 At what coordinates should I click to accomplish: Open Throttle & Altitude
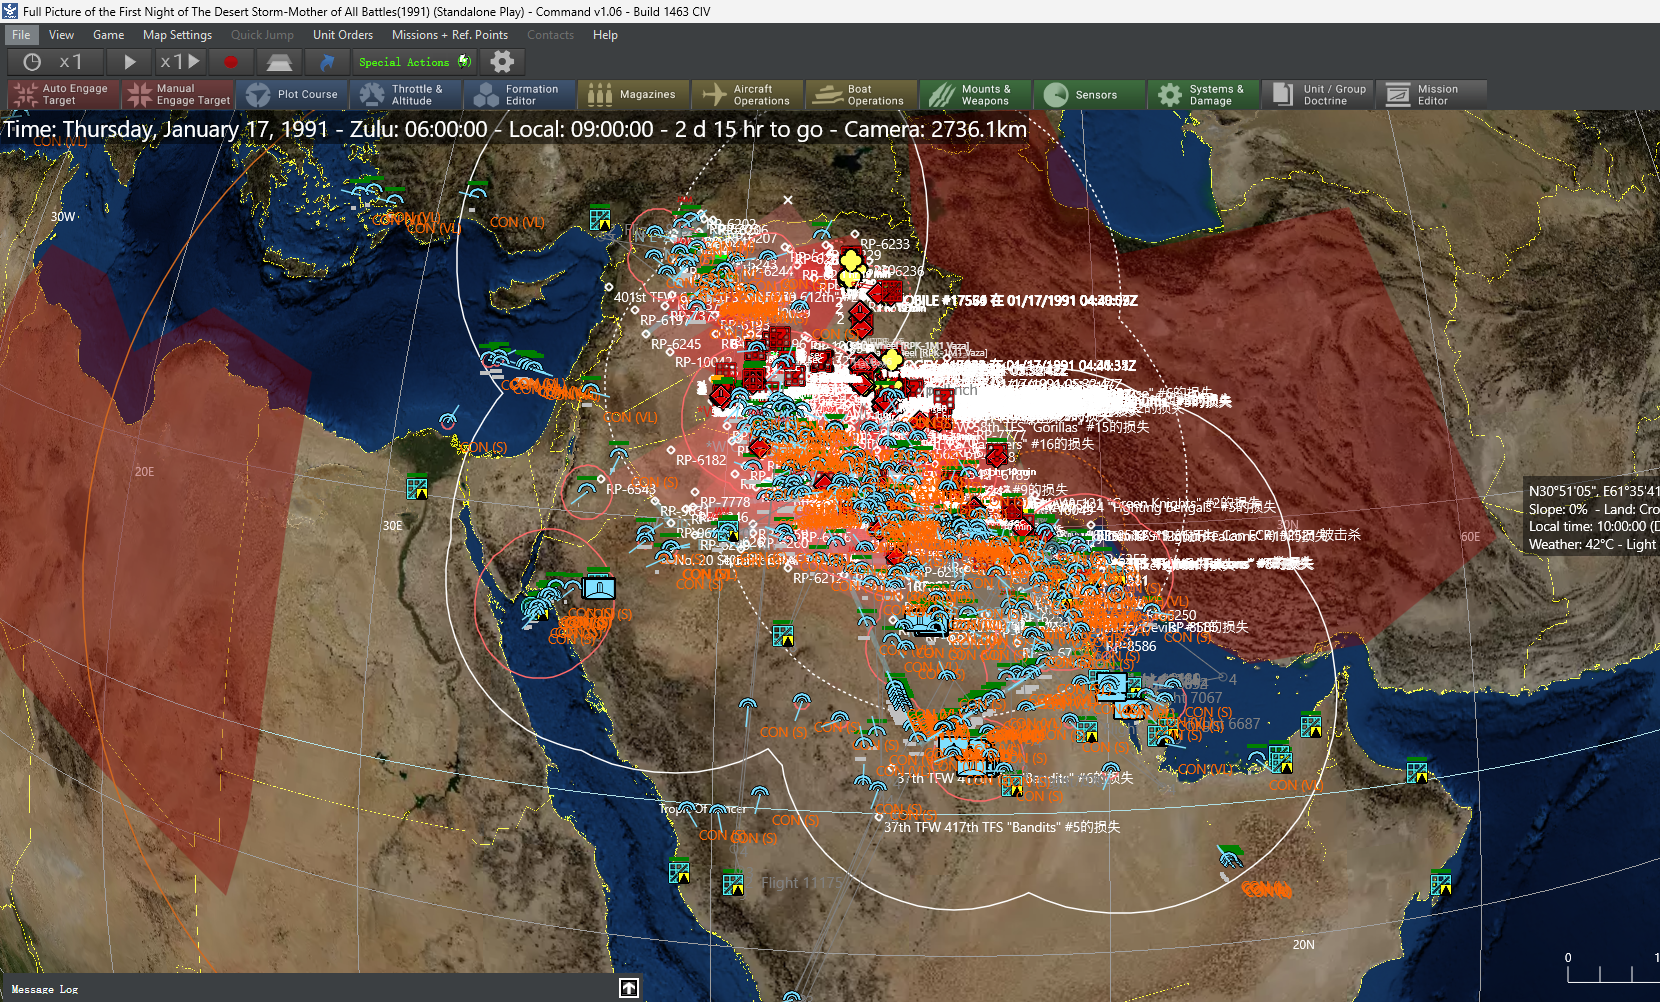(406, 95)
